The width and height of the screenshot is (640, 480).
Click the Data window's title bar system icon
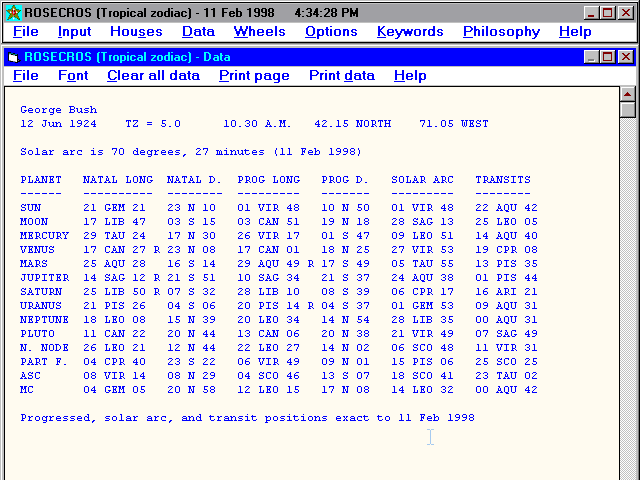13,57
